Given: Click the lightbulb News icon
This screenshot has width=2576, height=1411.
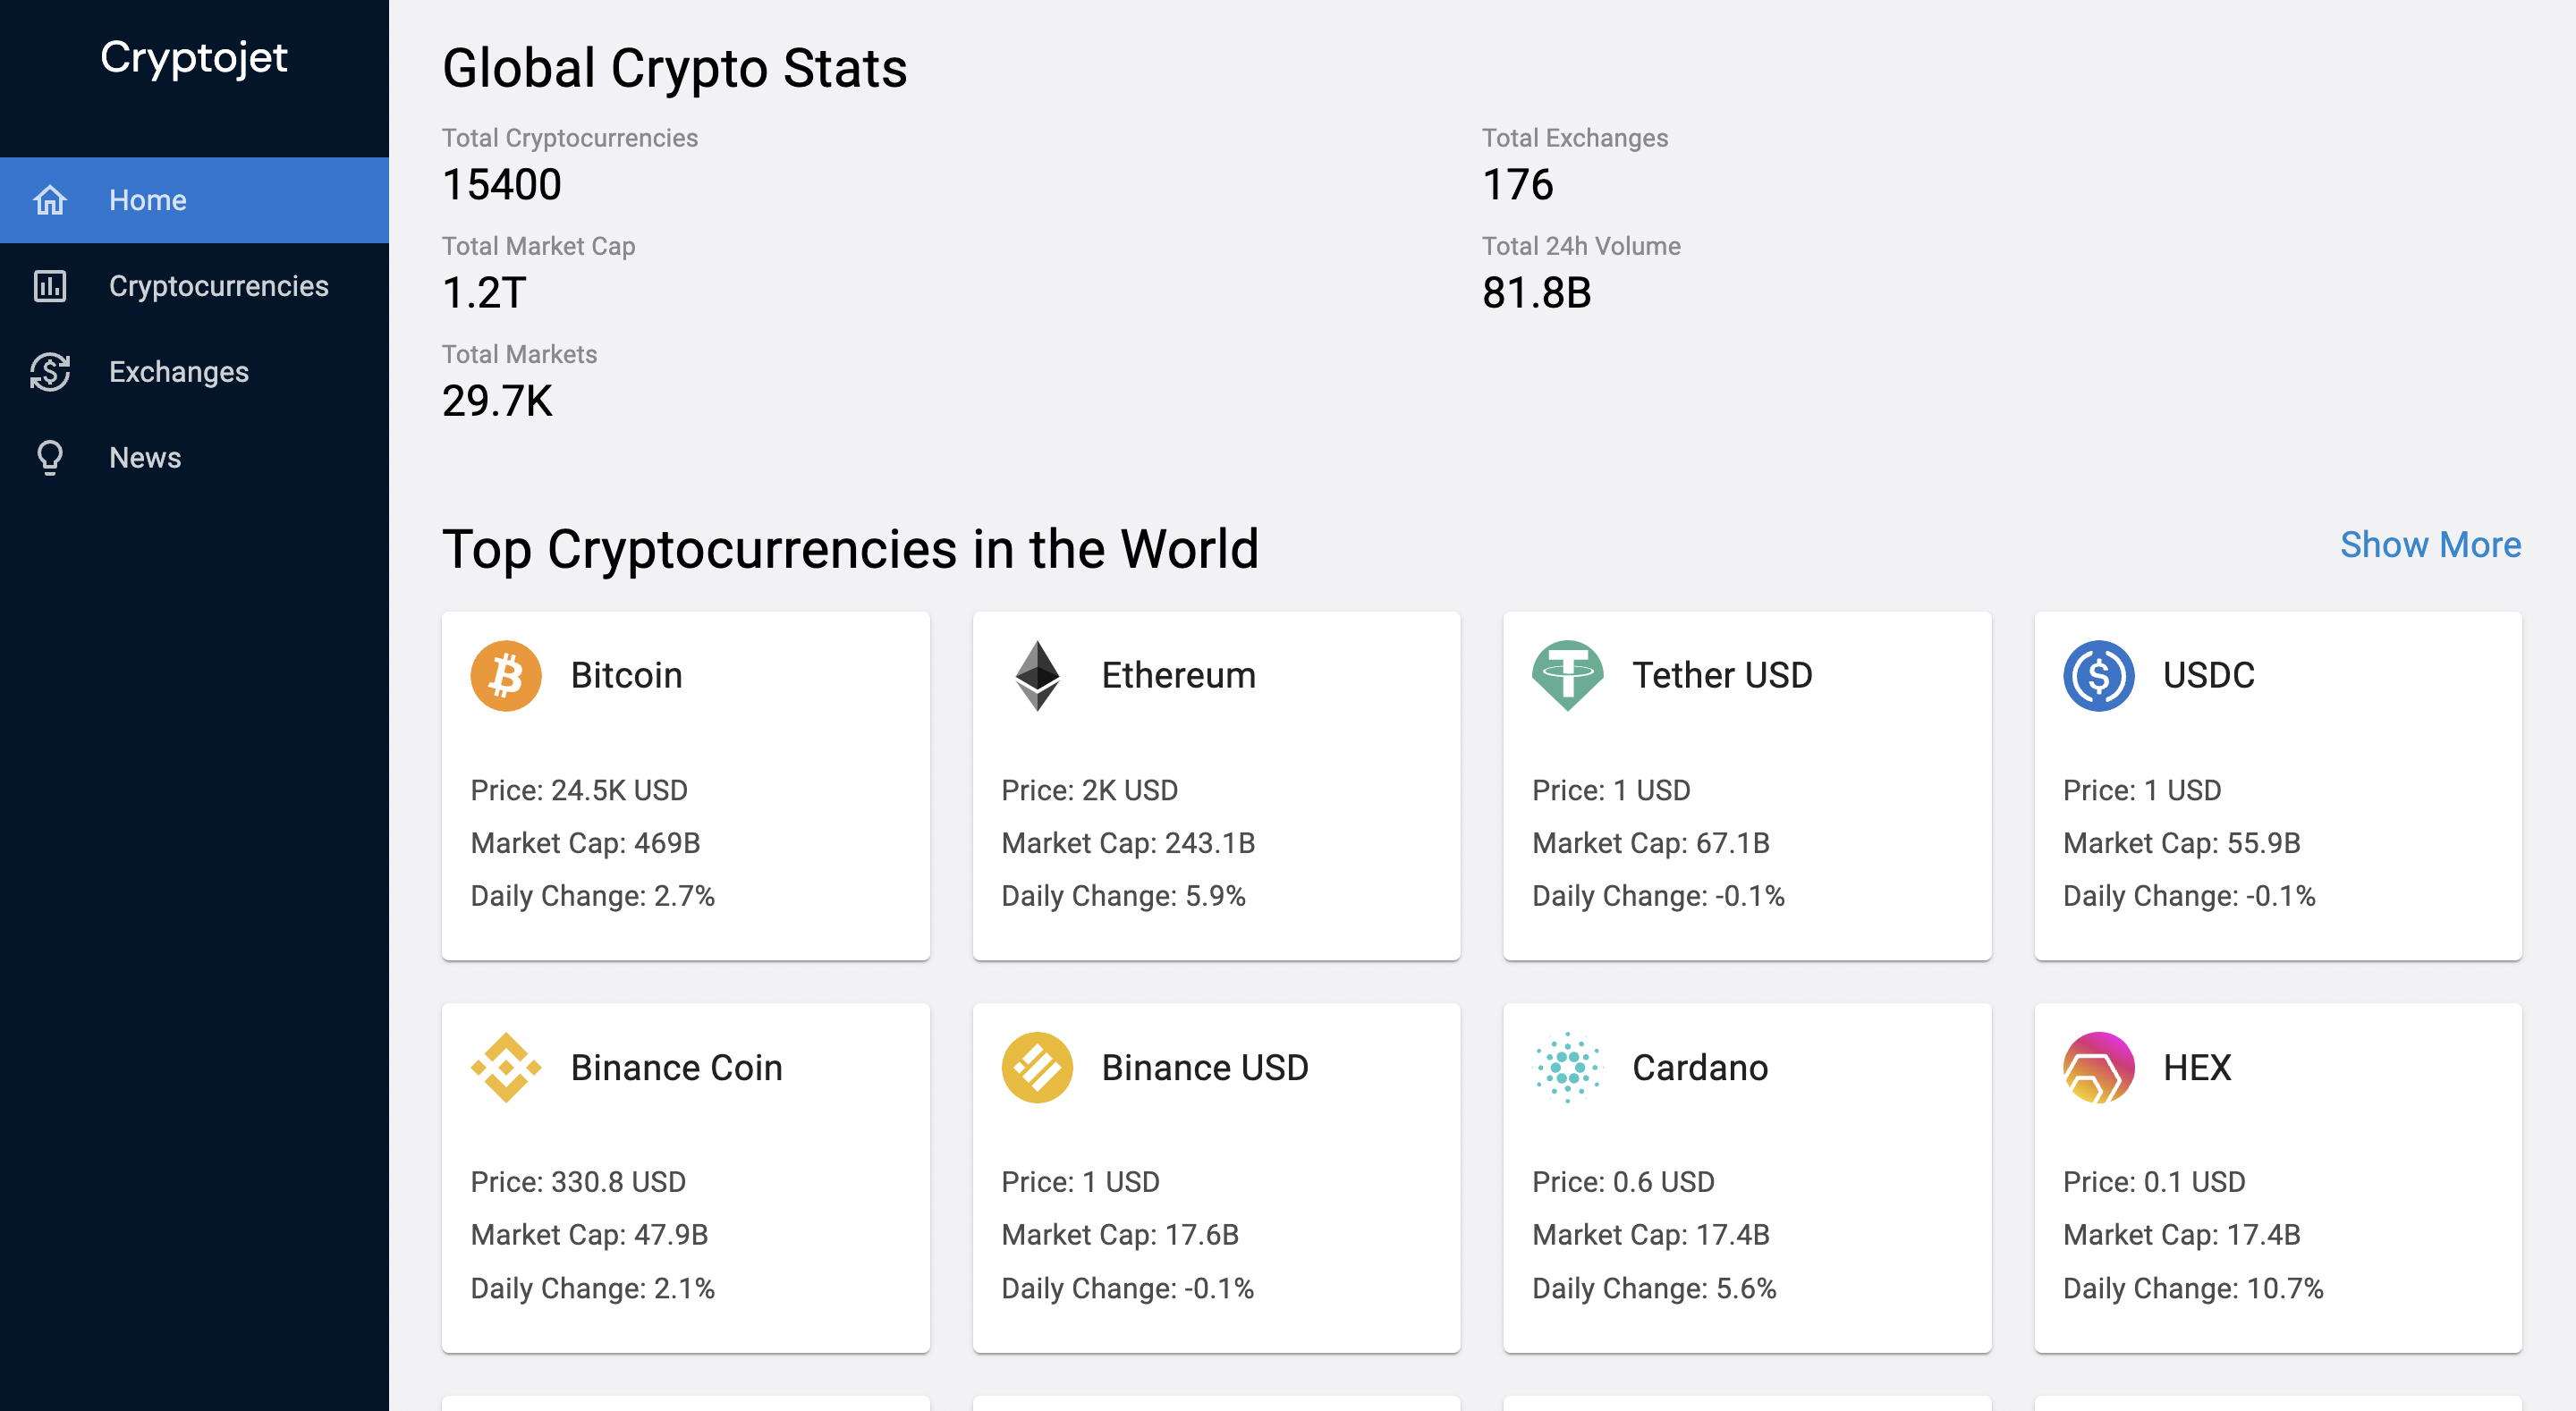Looking at the screenshot, I should click(x=49, y=458).
